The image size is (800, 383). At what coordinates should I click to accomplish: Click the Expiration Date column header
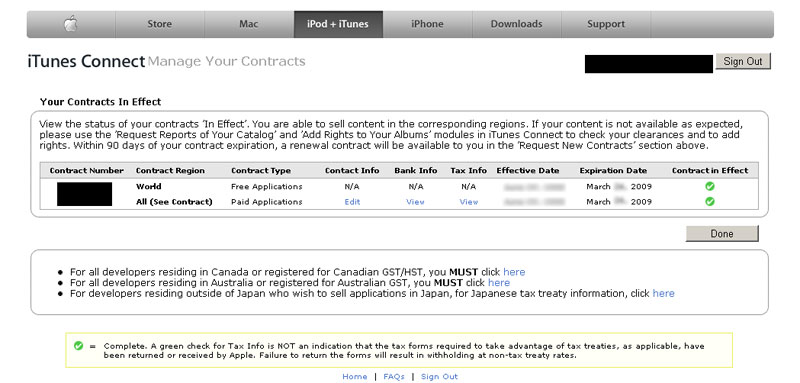click(x=613, y=171)
